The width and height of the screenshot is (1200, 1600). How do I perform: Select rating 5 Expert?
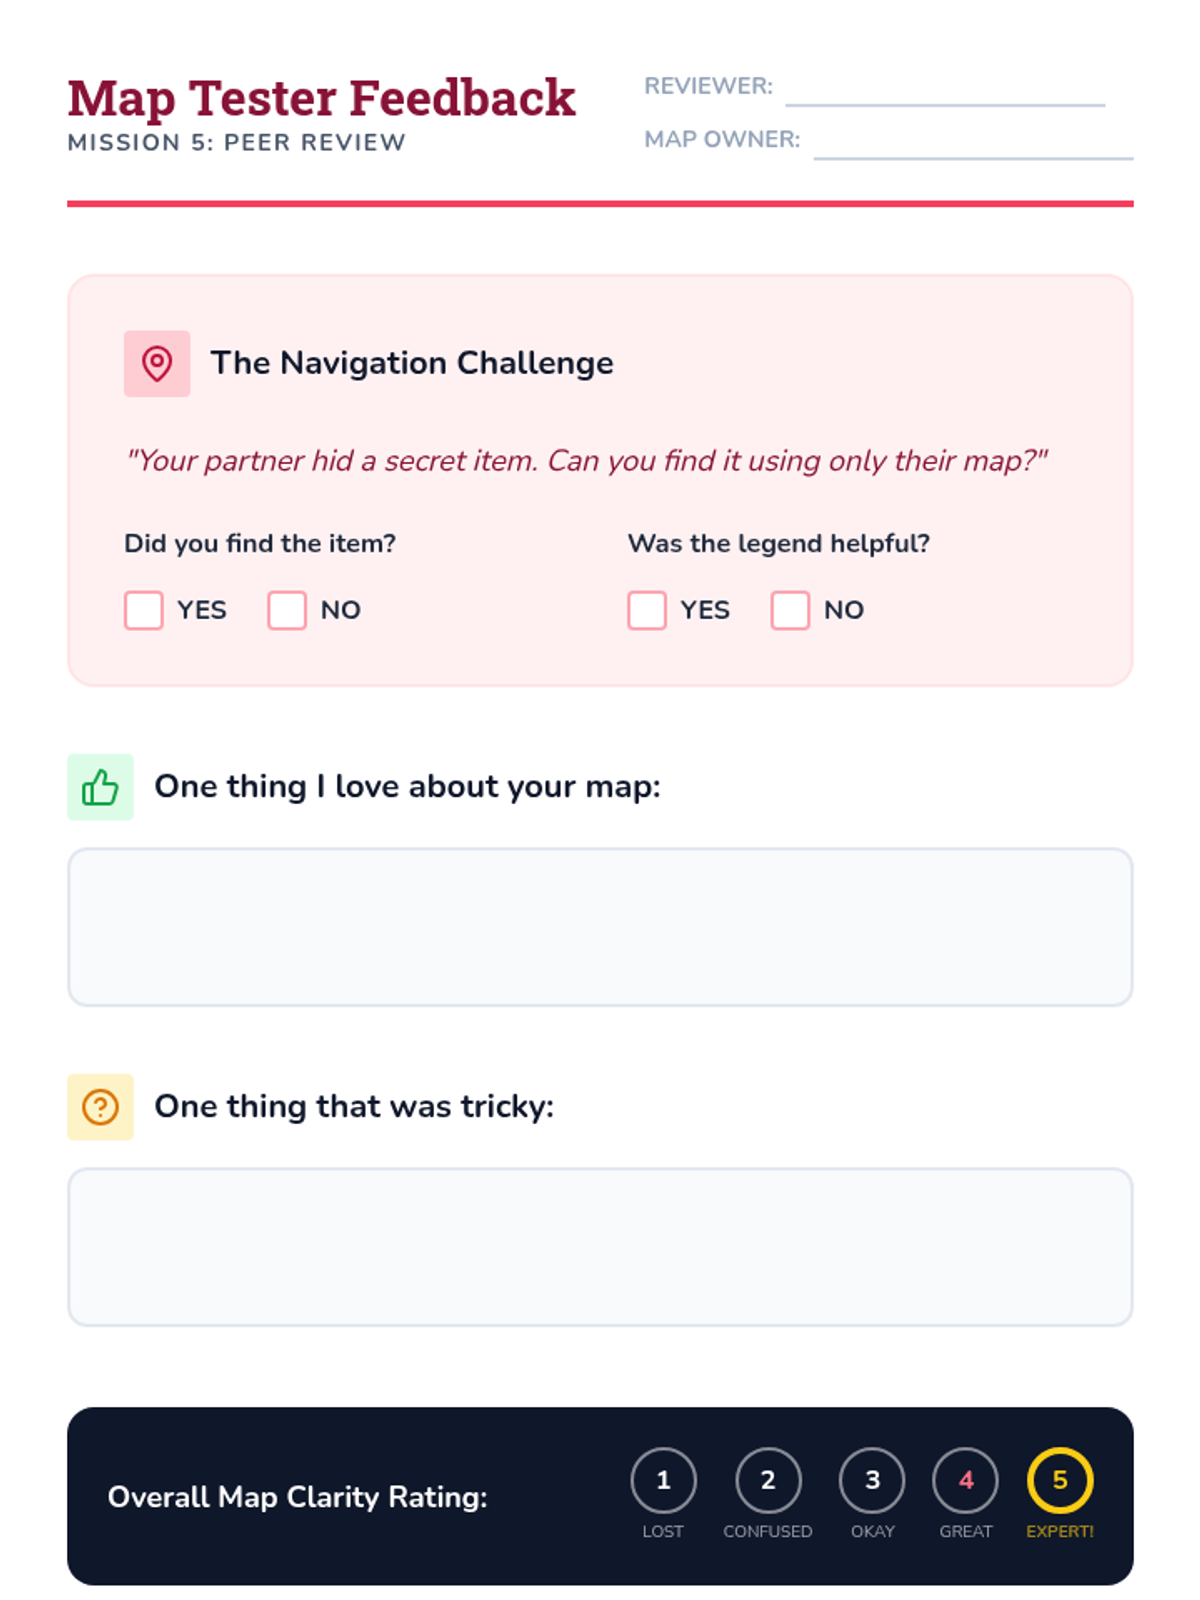(x=1060, y=1480)
